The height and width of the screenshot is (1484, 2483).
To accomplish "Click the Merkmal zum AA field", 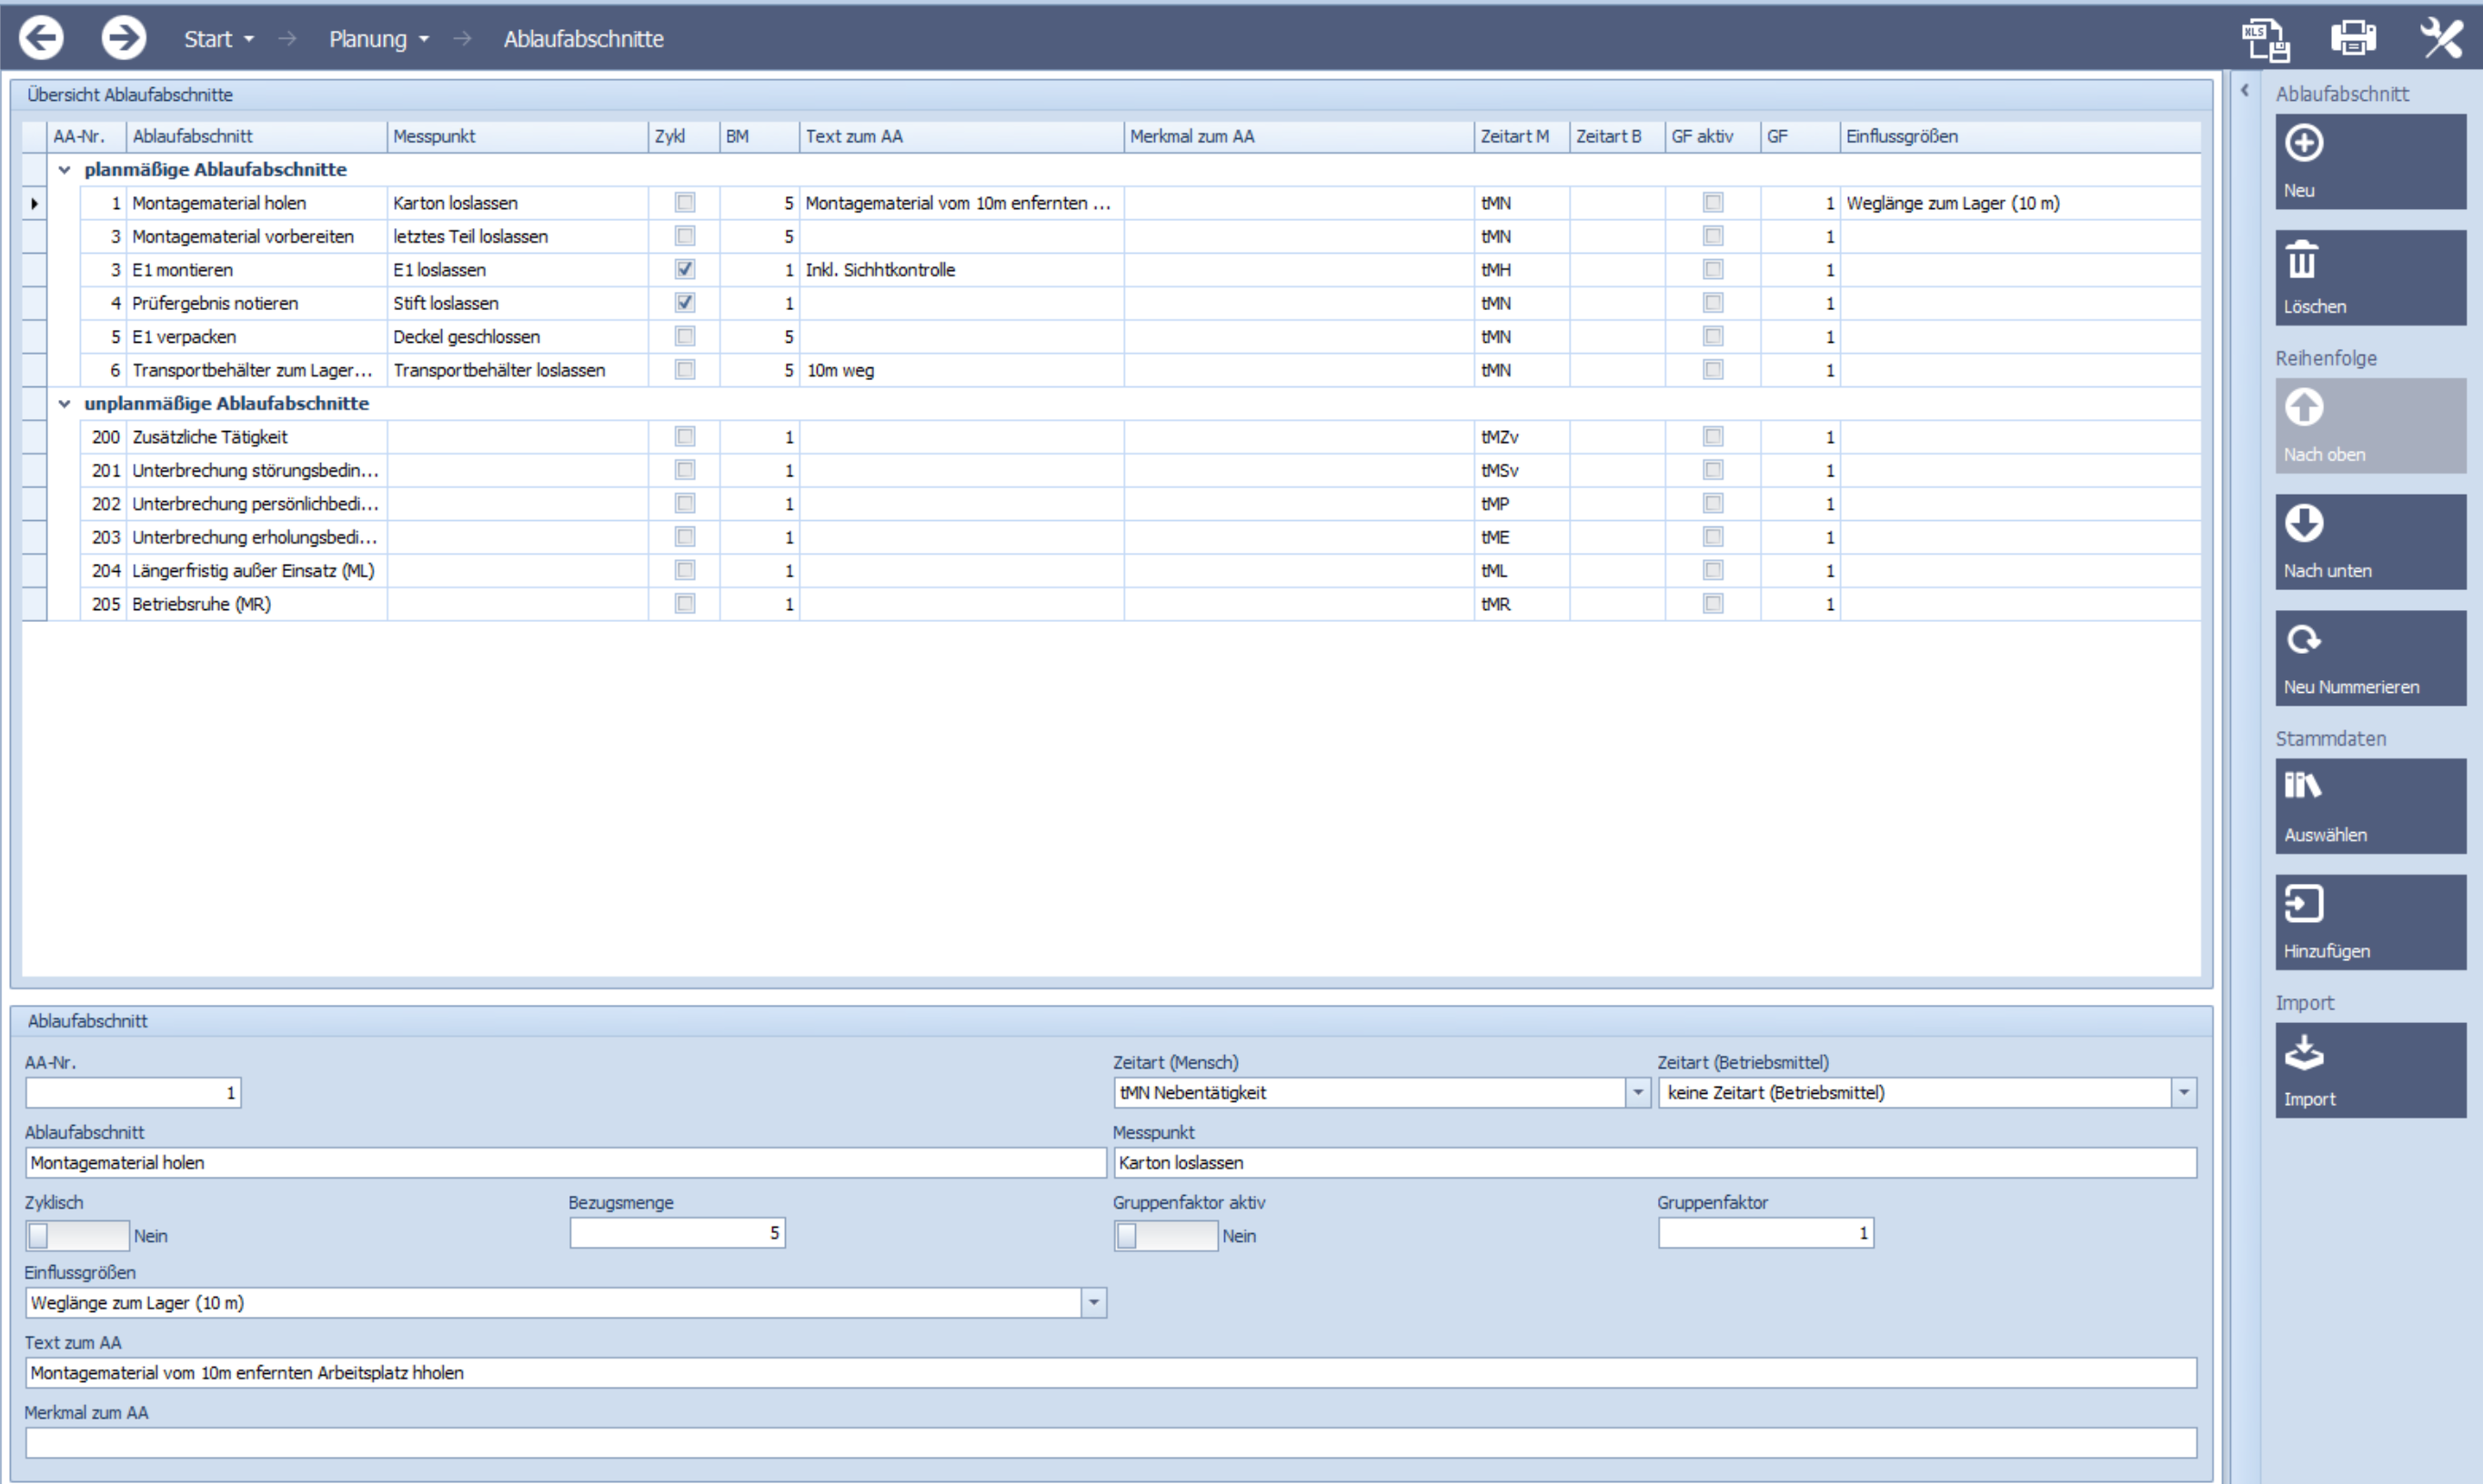I will tap(1111, 1443).
